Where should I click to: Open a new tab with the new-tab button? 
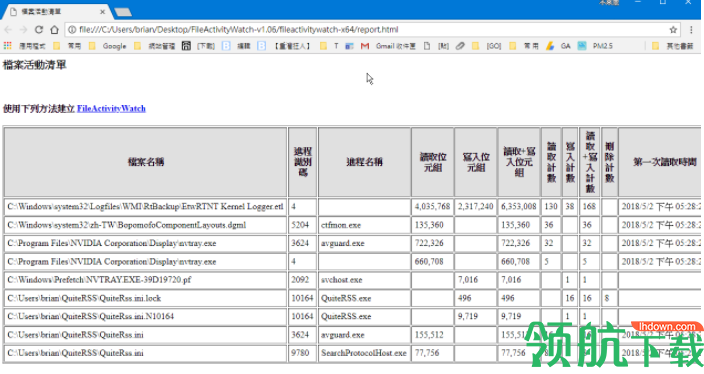(123, 12)
